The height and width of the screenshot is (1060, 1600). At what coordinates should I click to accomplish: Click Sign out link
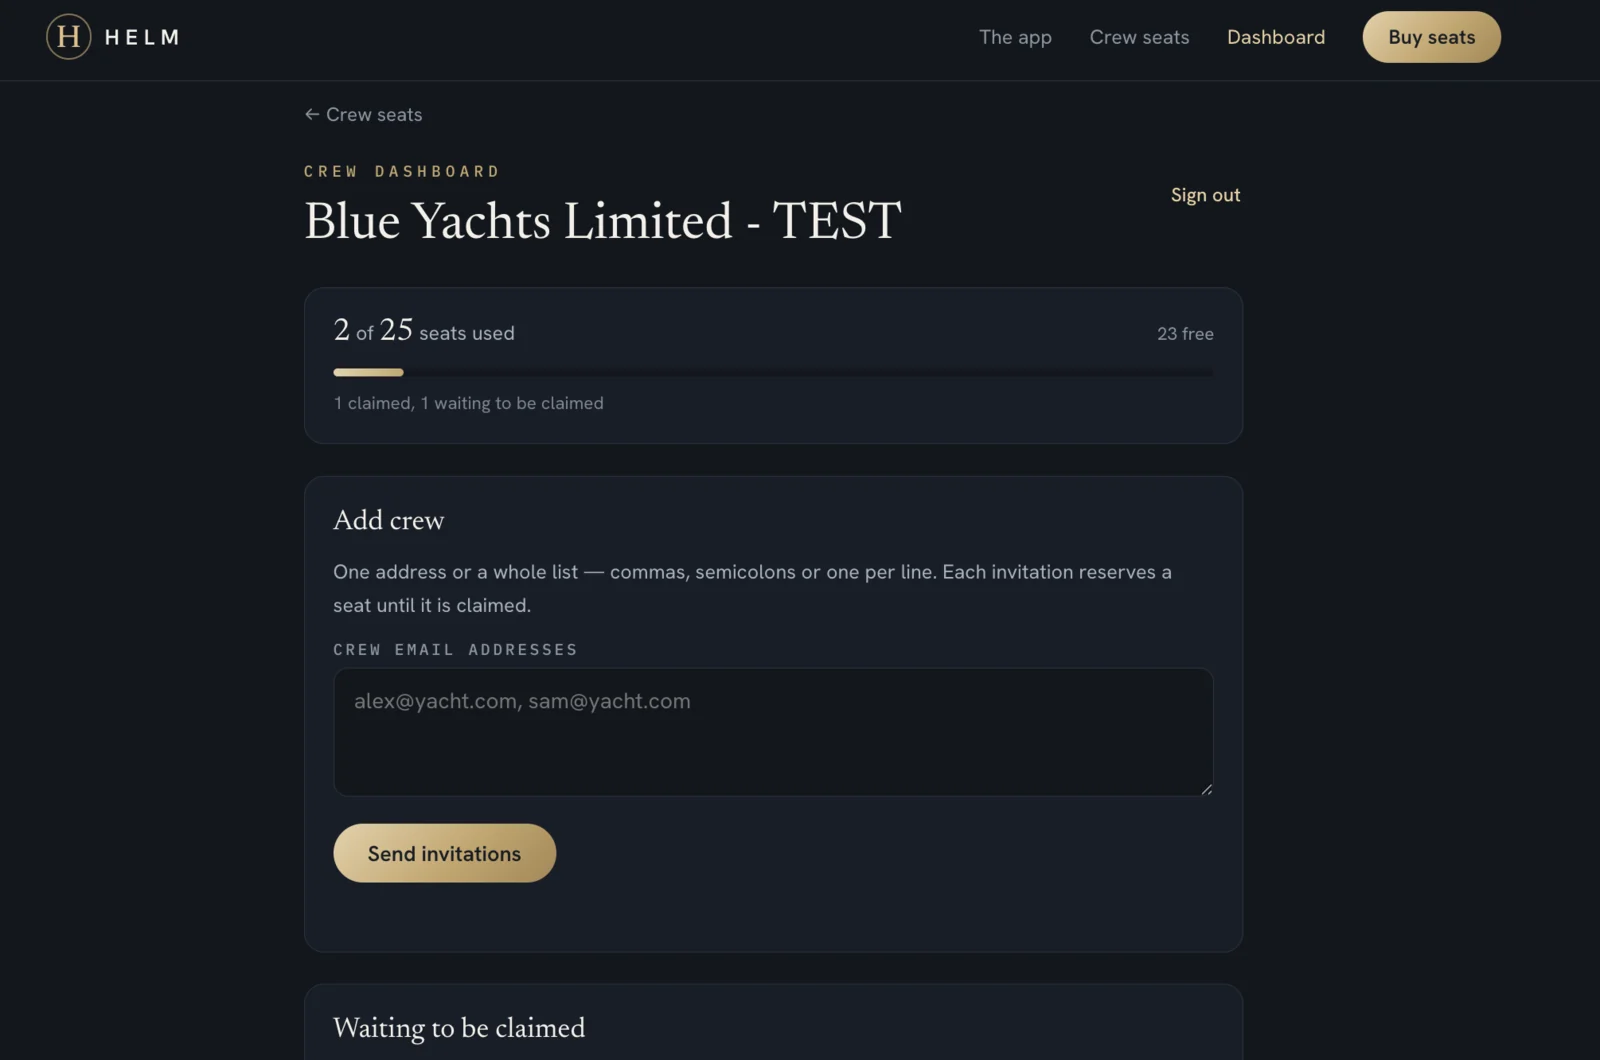coord(1205,195)
